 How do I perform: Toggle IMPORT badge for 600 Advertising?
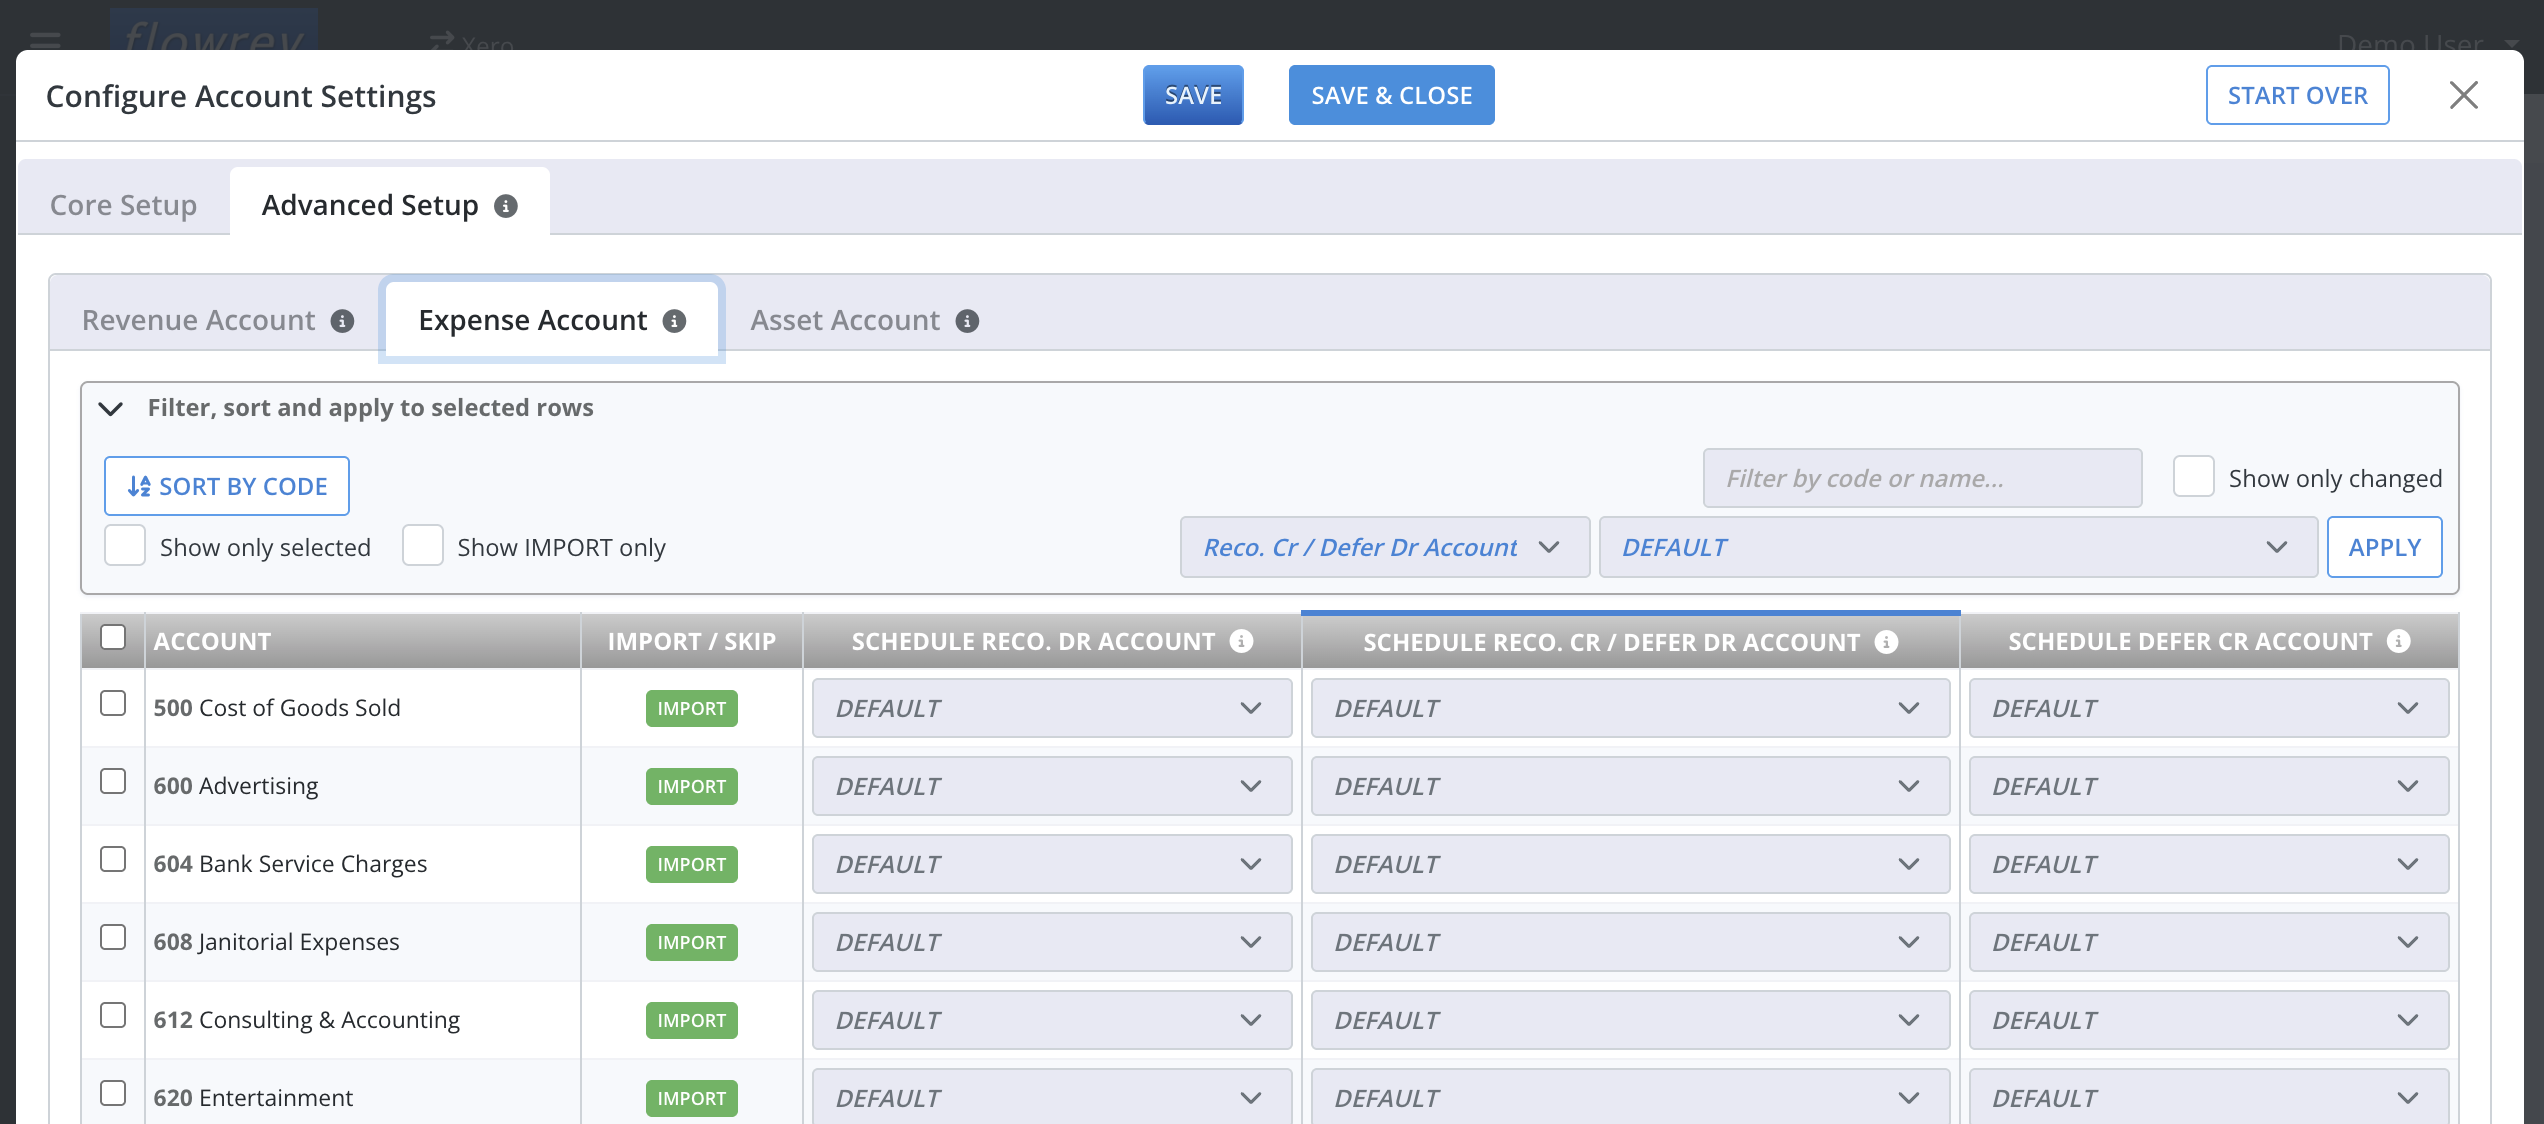point(692,786)
